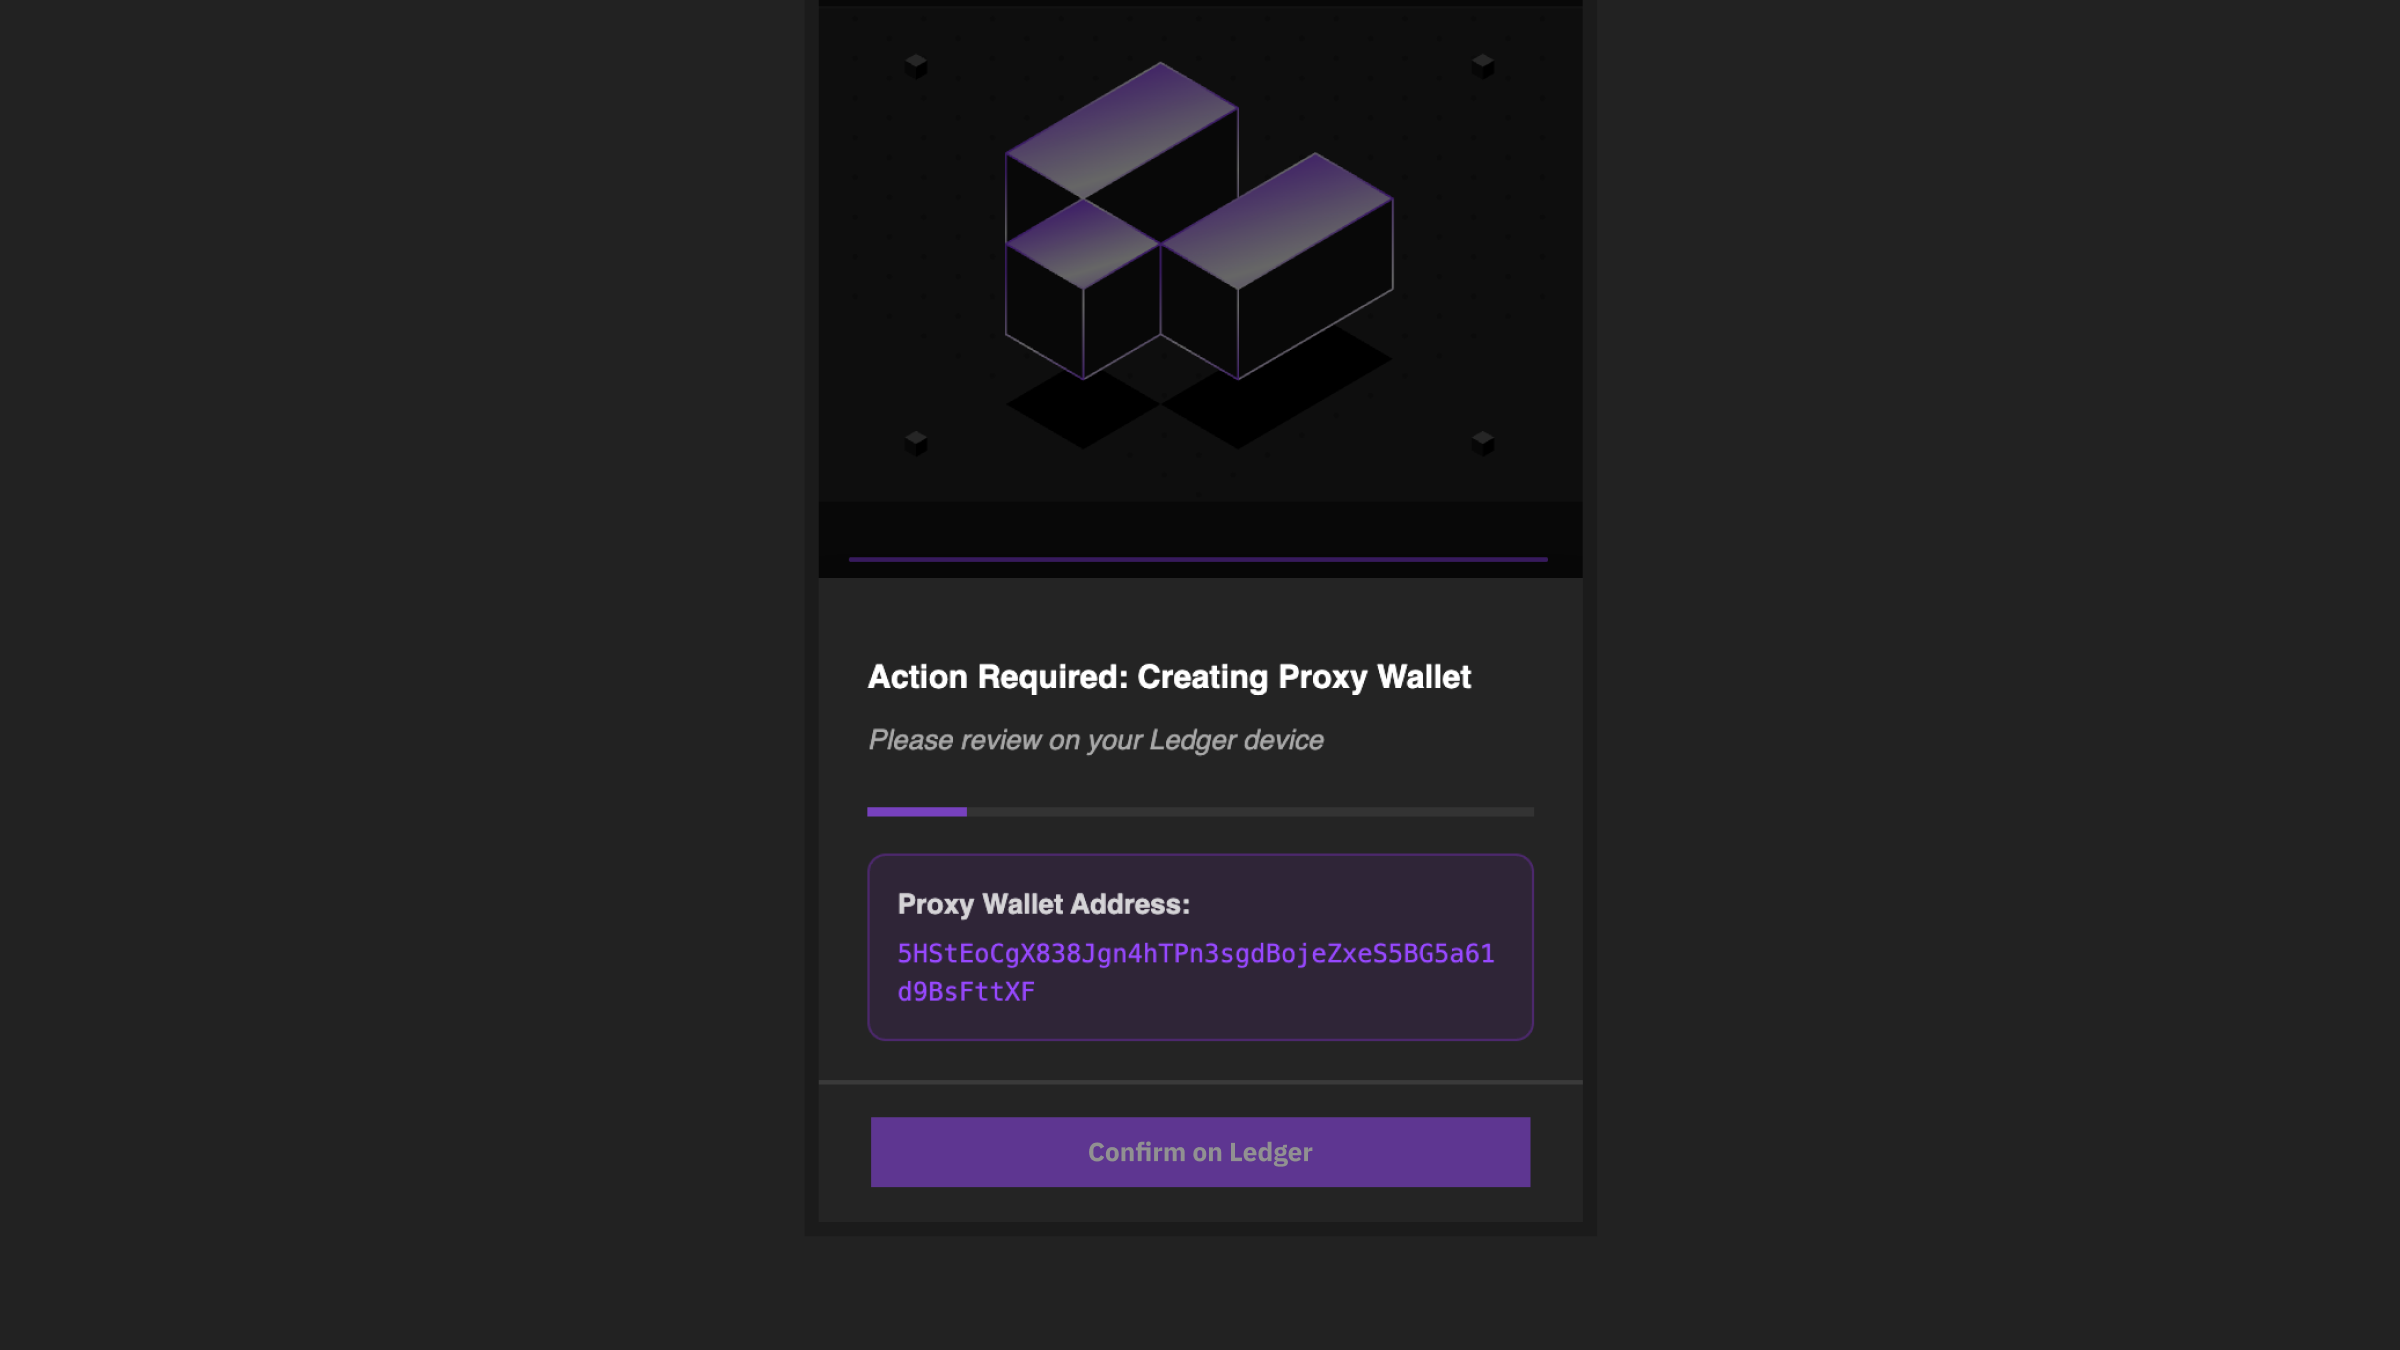Select the address ending 'd9BsFttXF' on the second line
The image size is (2400, 1350).
[966, 992]
